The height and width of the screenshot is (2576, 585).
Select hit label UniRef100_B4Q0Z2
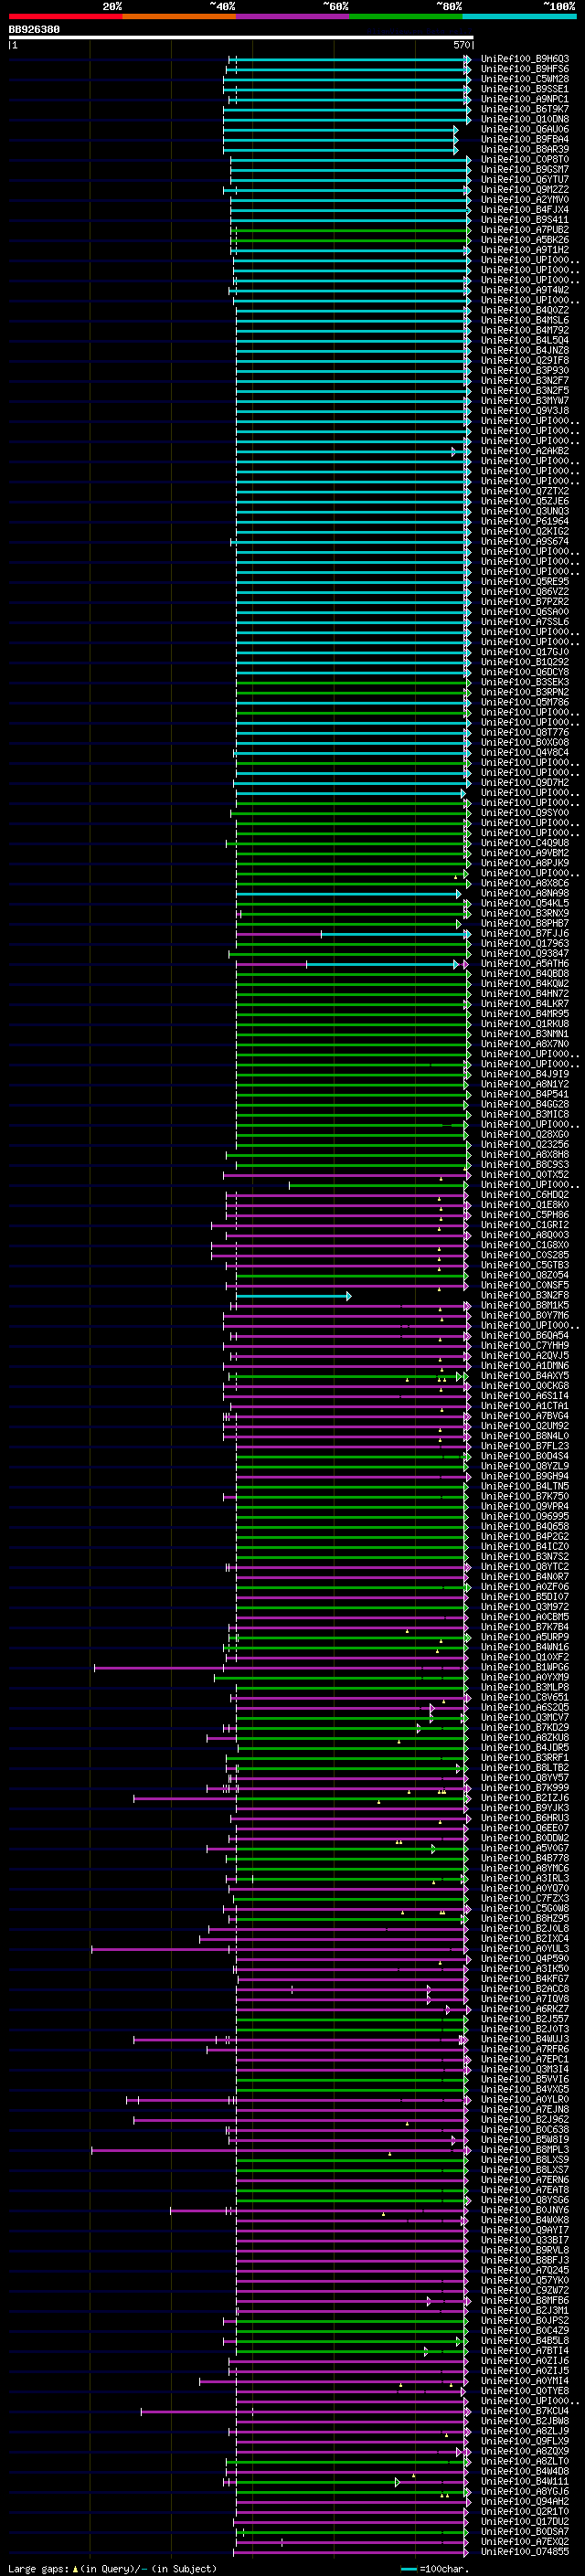(525, 310)
